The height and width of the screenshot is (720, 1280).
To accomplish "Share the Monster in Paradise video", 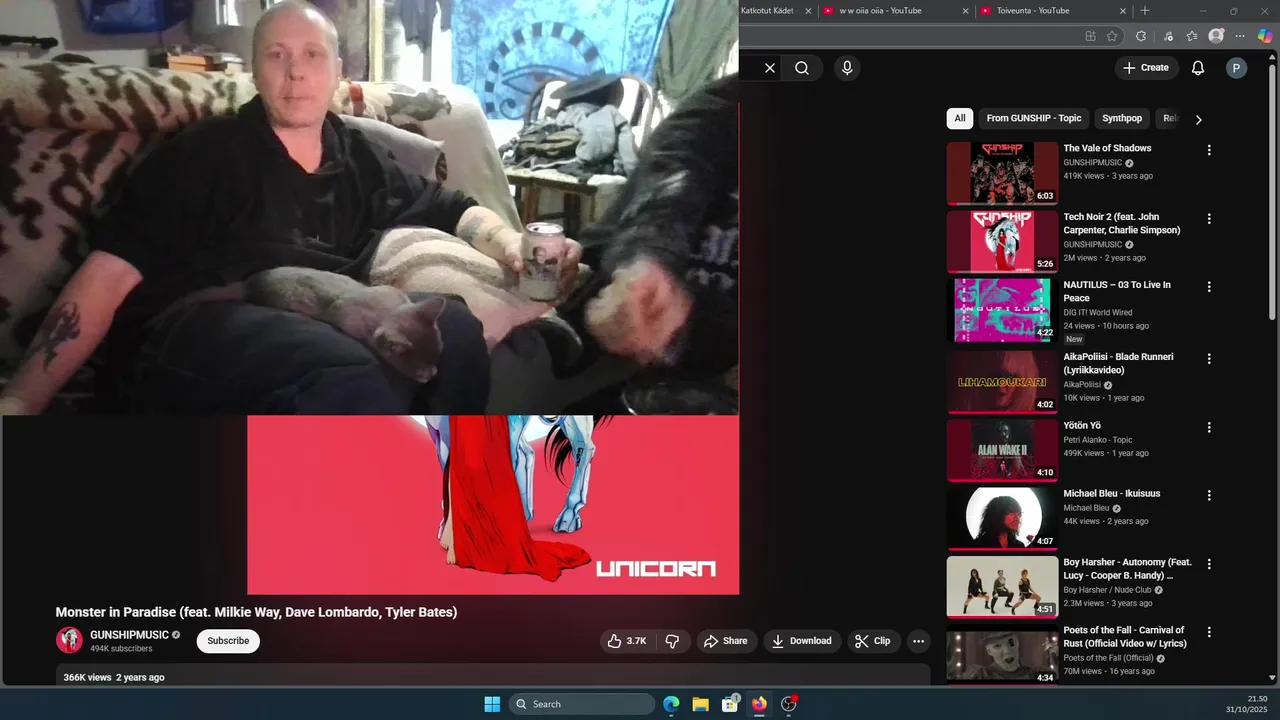I will (726, 641).
